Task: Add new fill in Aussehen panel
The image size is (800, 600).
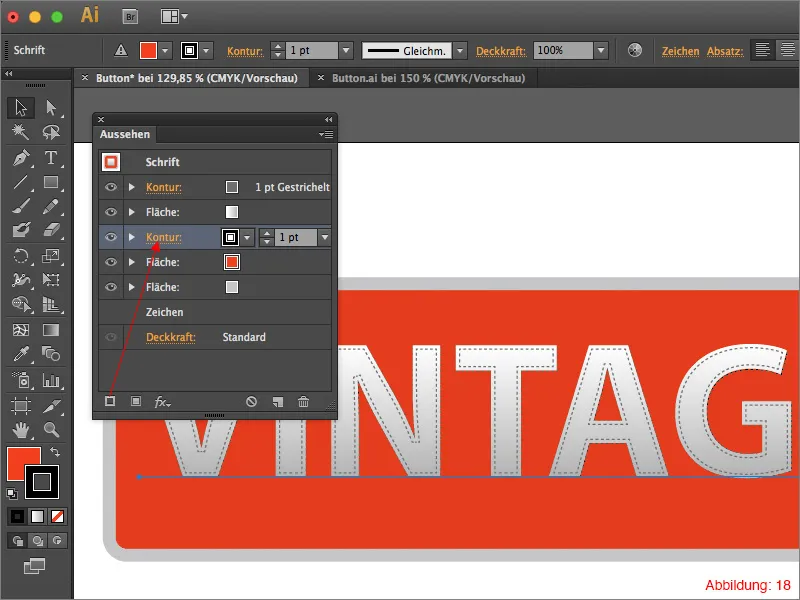Action: tap(136, 402)
